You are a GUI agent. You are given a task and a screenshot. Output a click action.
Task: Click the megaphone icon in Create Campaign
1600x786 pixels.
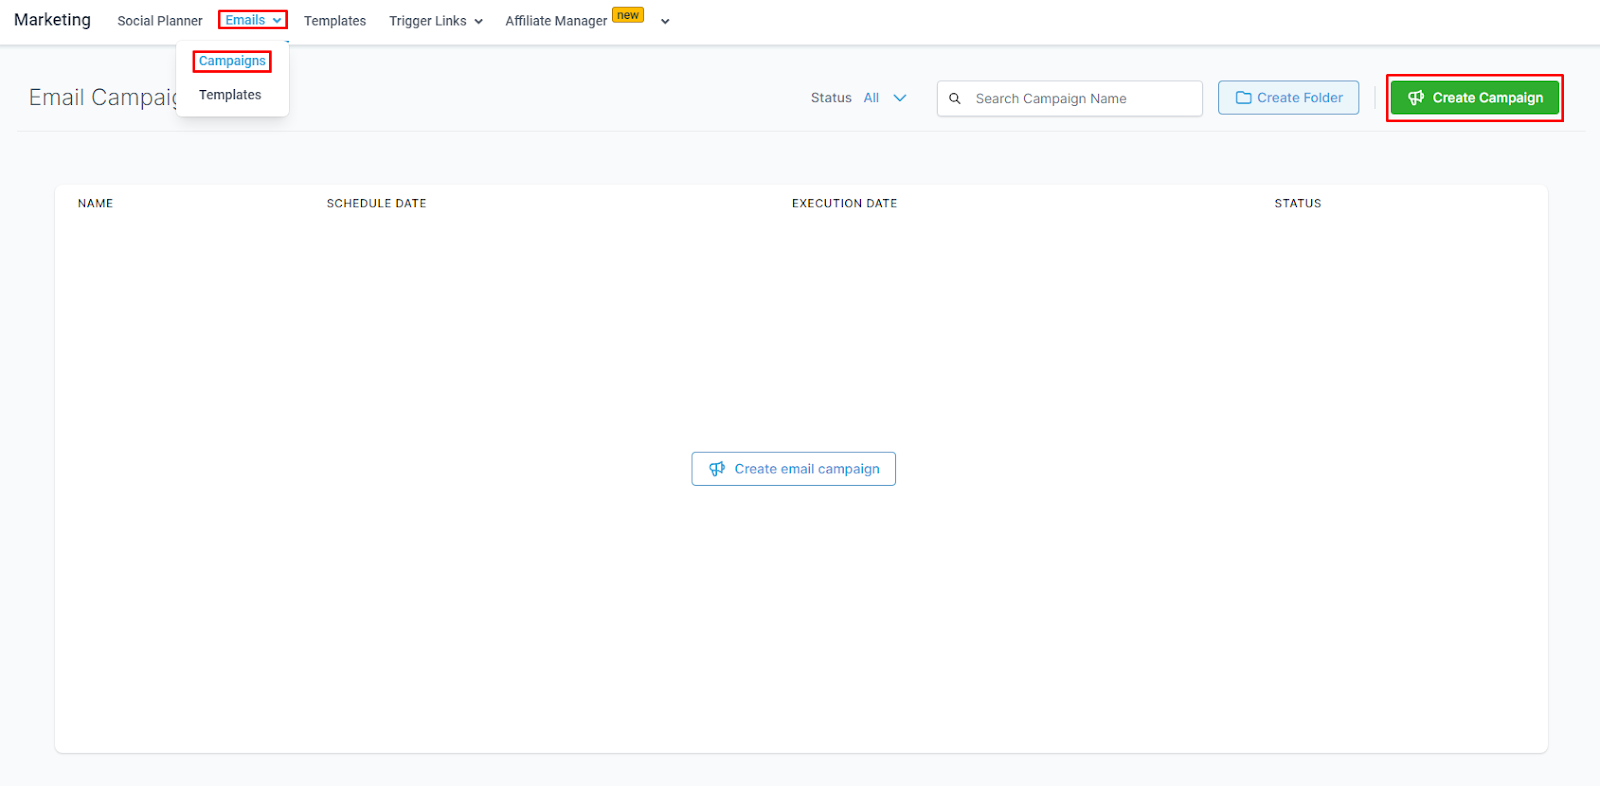tap(1416, 98)
